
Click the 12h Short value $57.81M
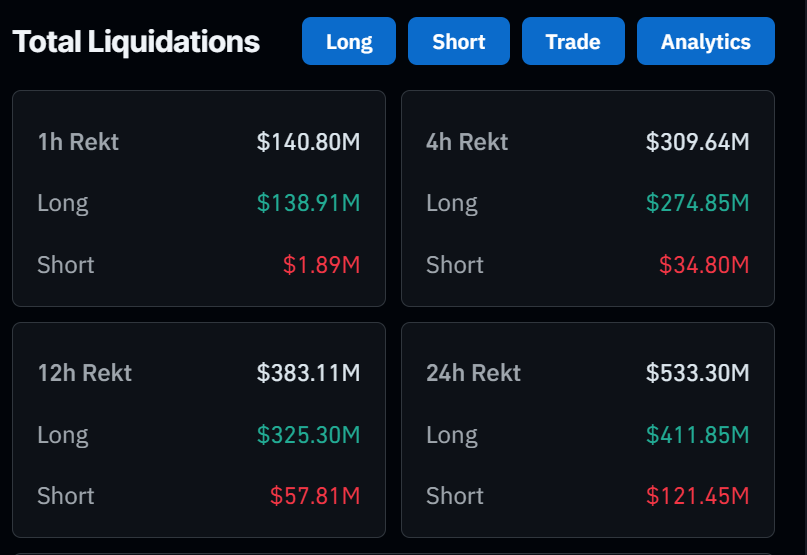tap(315, 496)
